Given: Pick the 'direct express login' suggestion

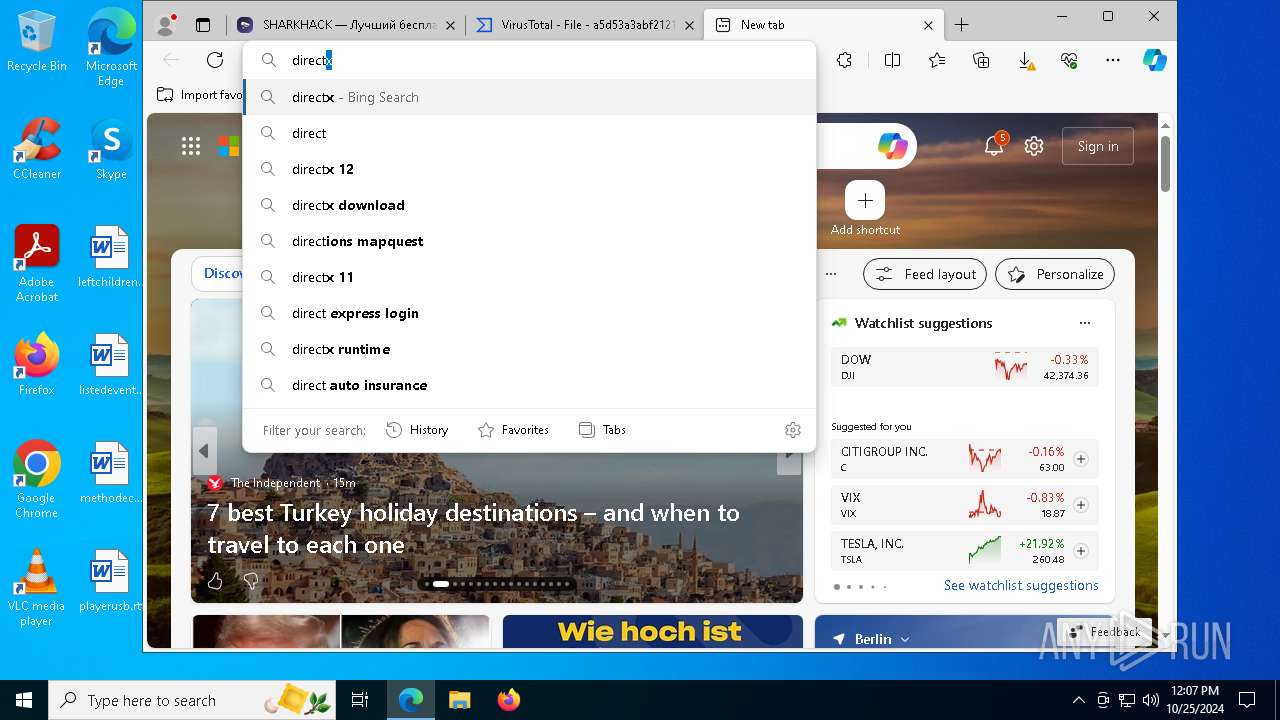Looking at the screenshot, I should pyautogui.click(x=529, y=313).
